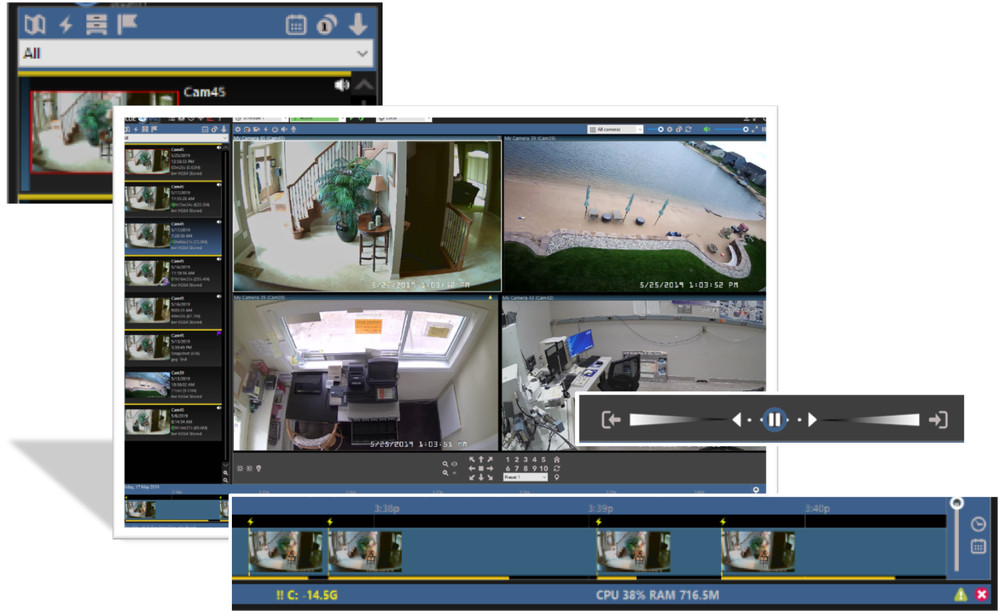The width and height of the screenshot is (1000, 613).
Task: Select the flag icon to show flagged clips
Action: (x=126, y=22)
